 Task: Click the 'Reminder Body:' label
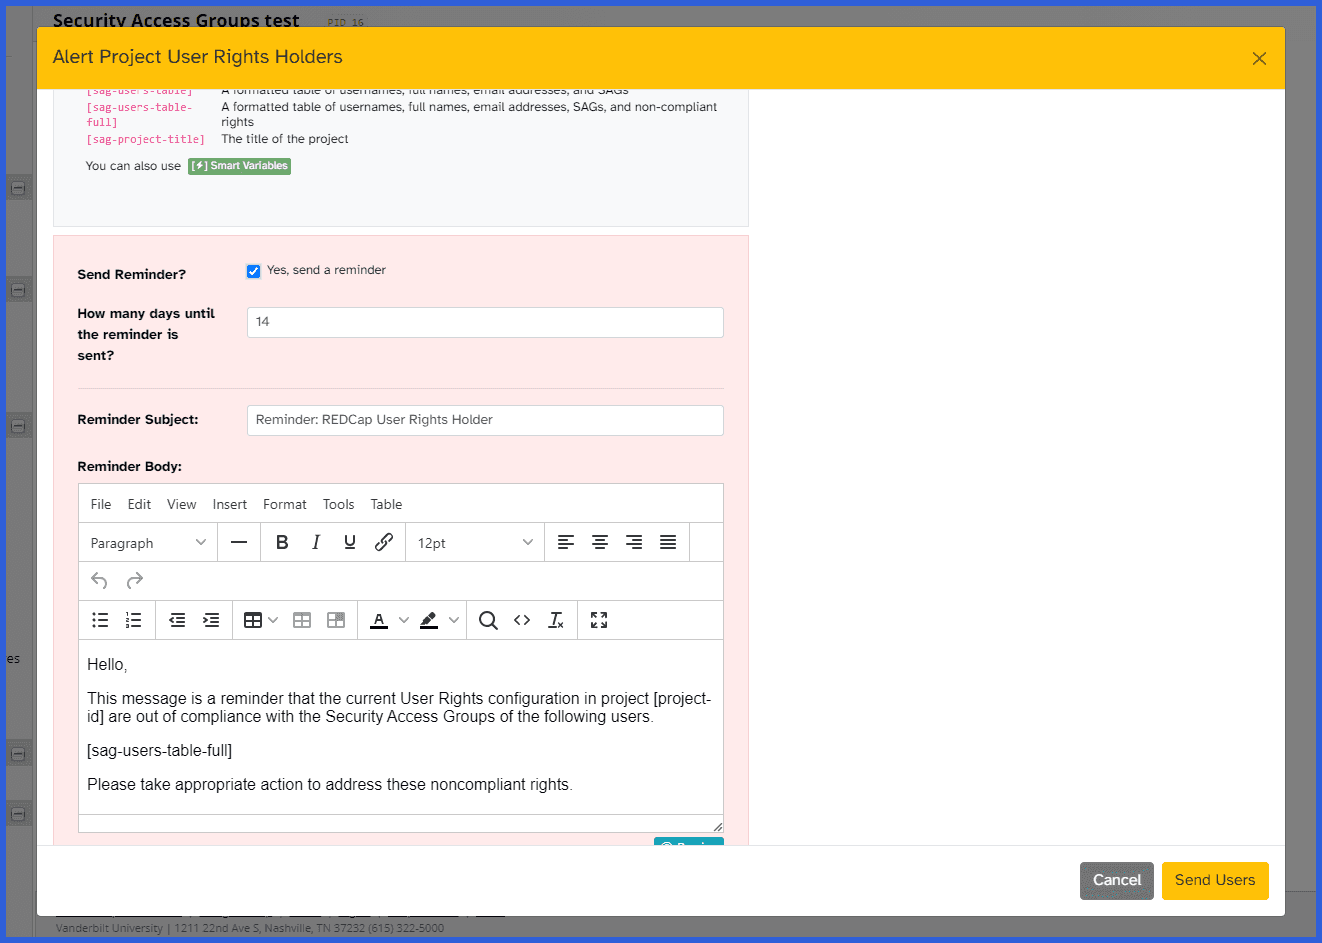pos(130,466)
